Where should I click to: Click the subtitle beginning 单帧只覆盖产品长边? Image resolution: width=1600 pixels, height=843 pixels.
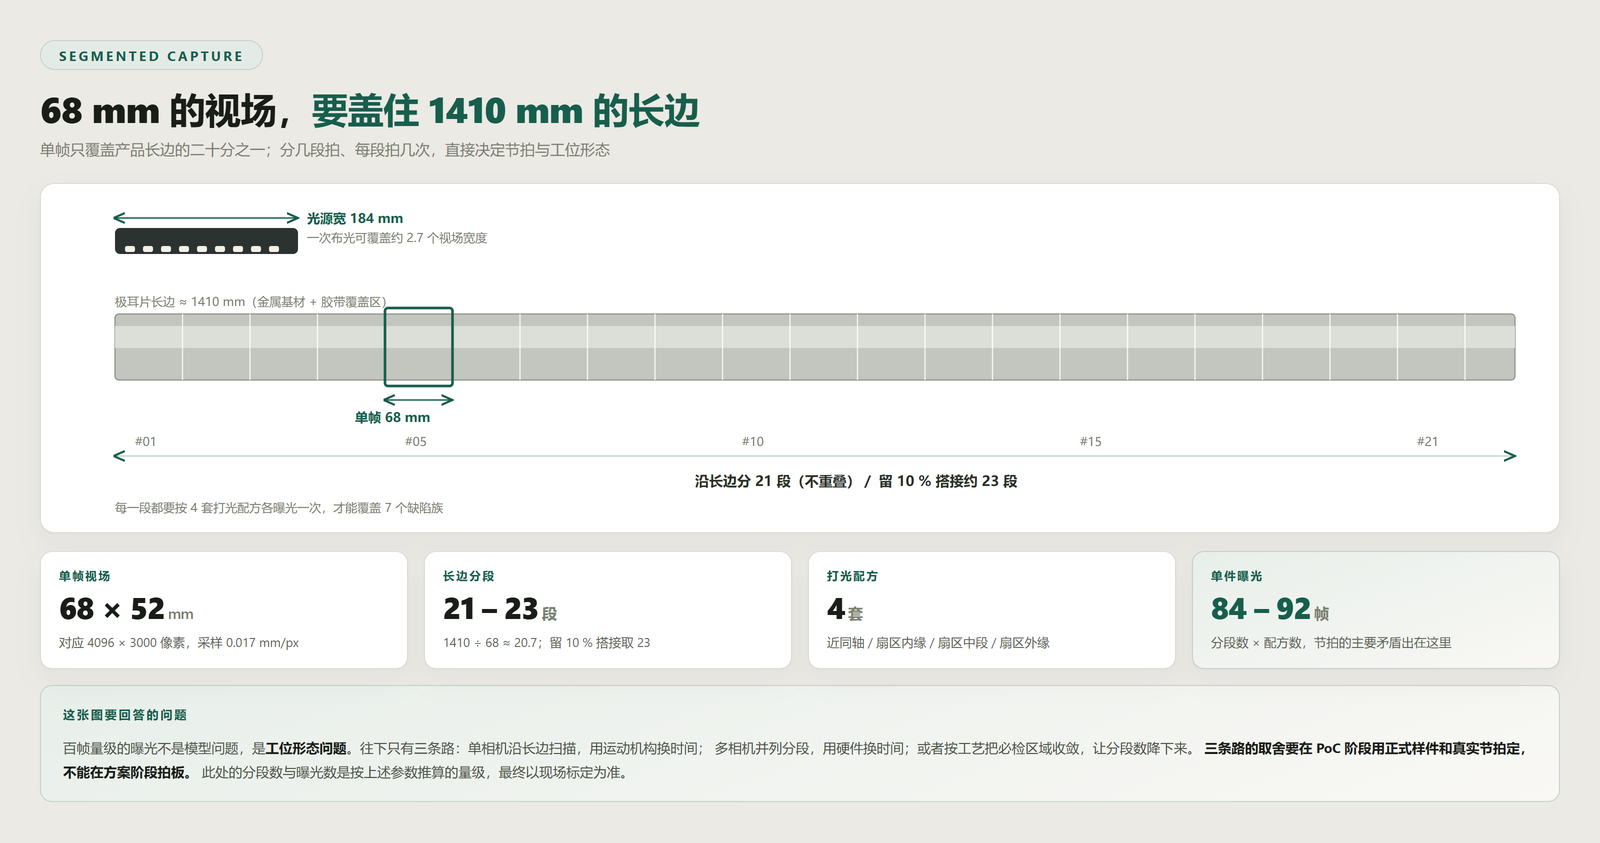[325, 150]
